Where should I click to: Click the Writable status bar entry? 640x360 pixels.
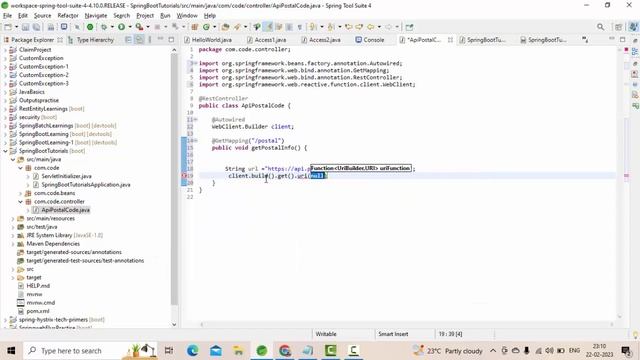pos(326,334)
